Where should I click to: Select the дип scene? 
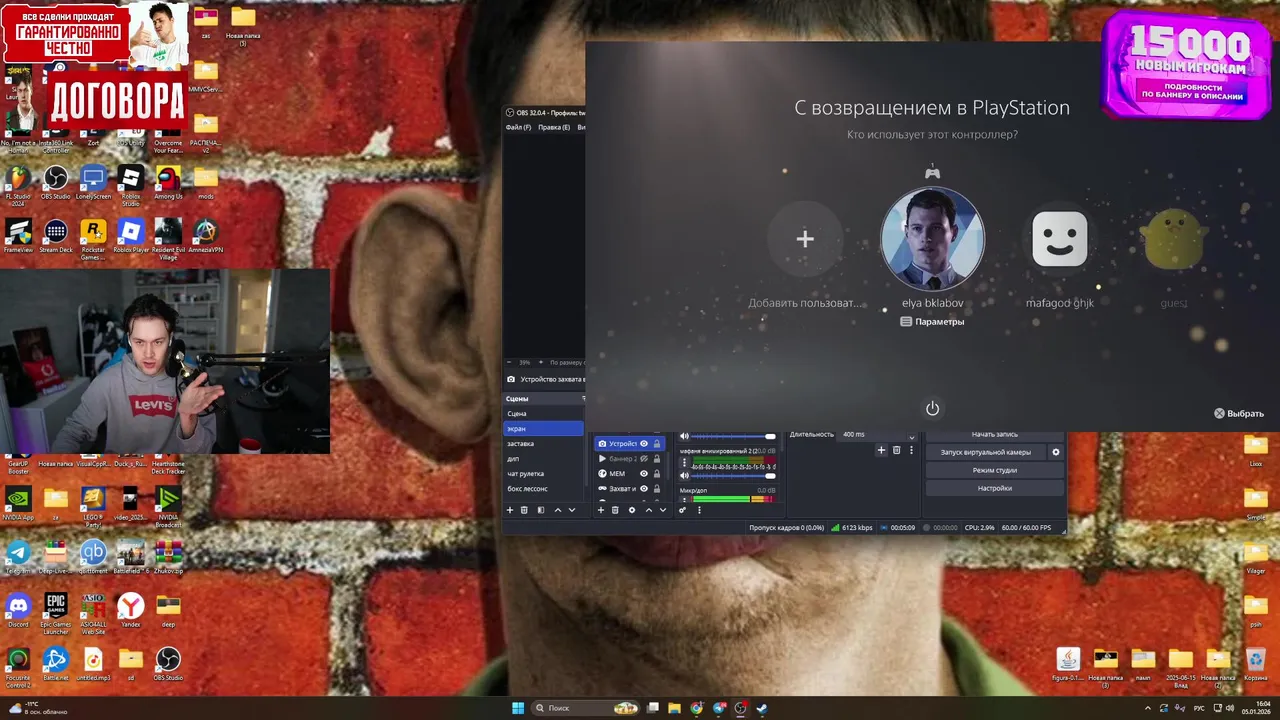[x=544, y=458]
